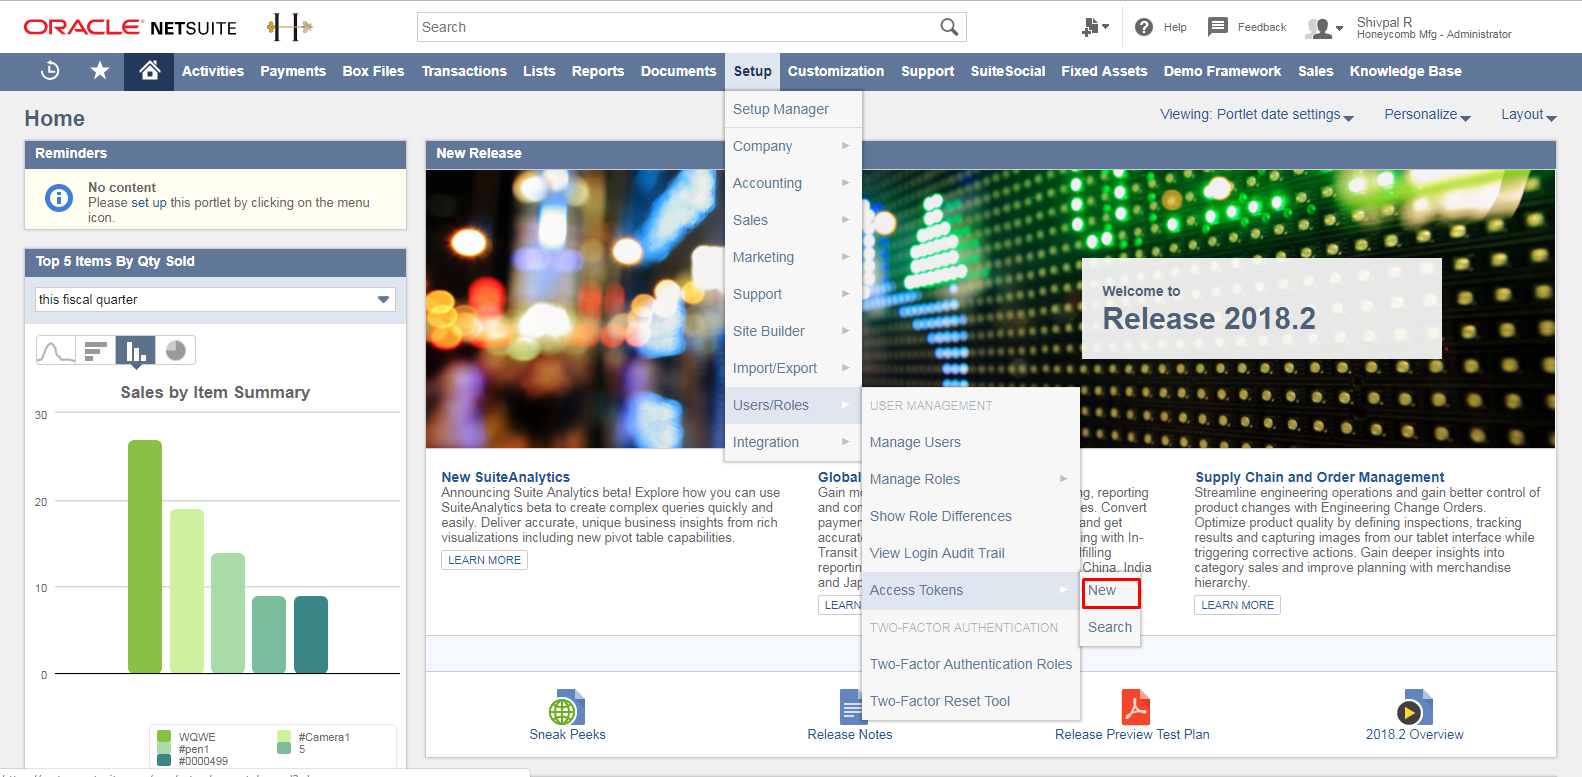
Task: Open the Users/Roles menu item
Action: coord(792,405)
